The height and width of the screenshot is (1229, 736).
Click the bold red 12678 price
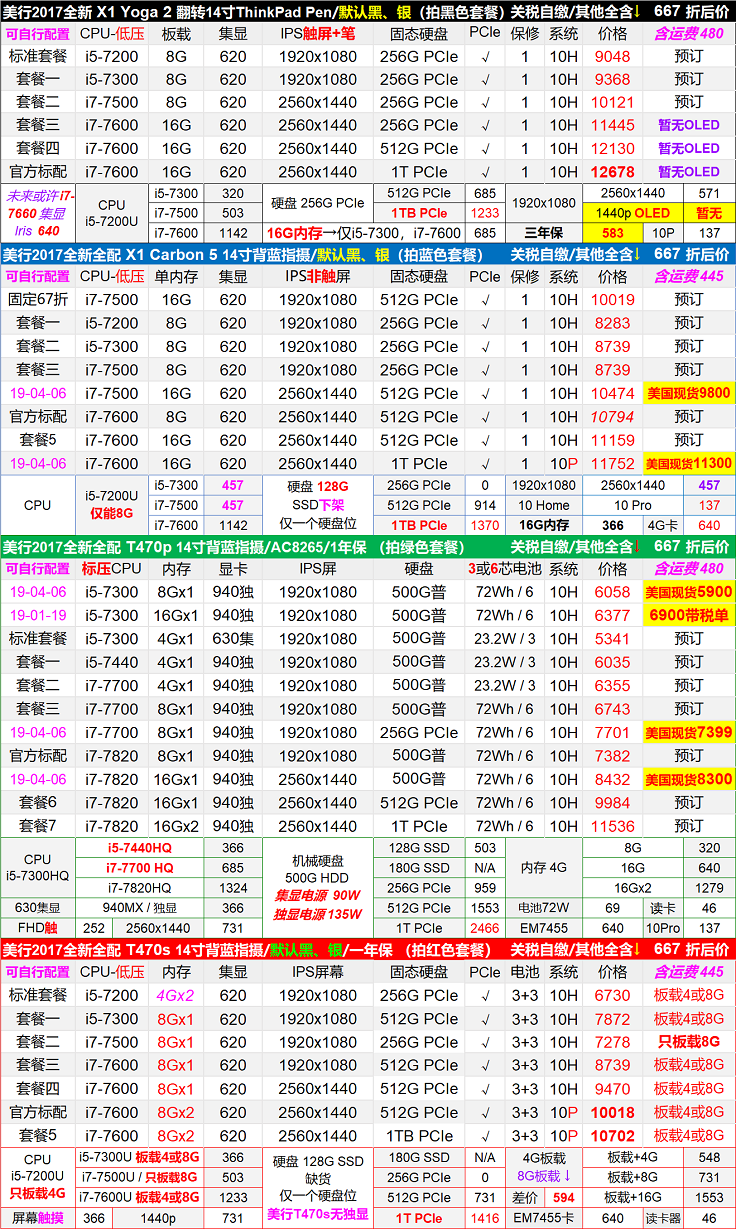pyautogui.click(x=612, y=171)
